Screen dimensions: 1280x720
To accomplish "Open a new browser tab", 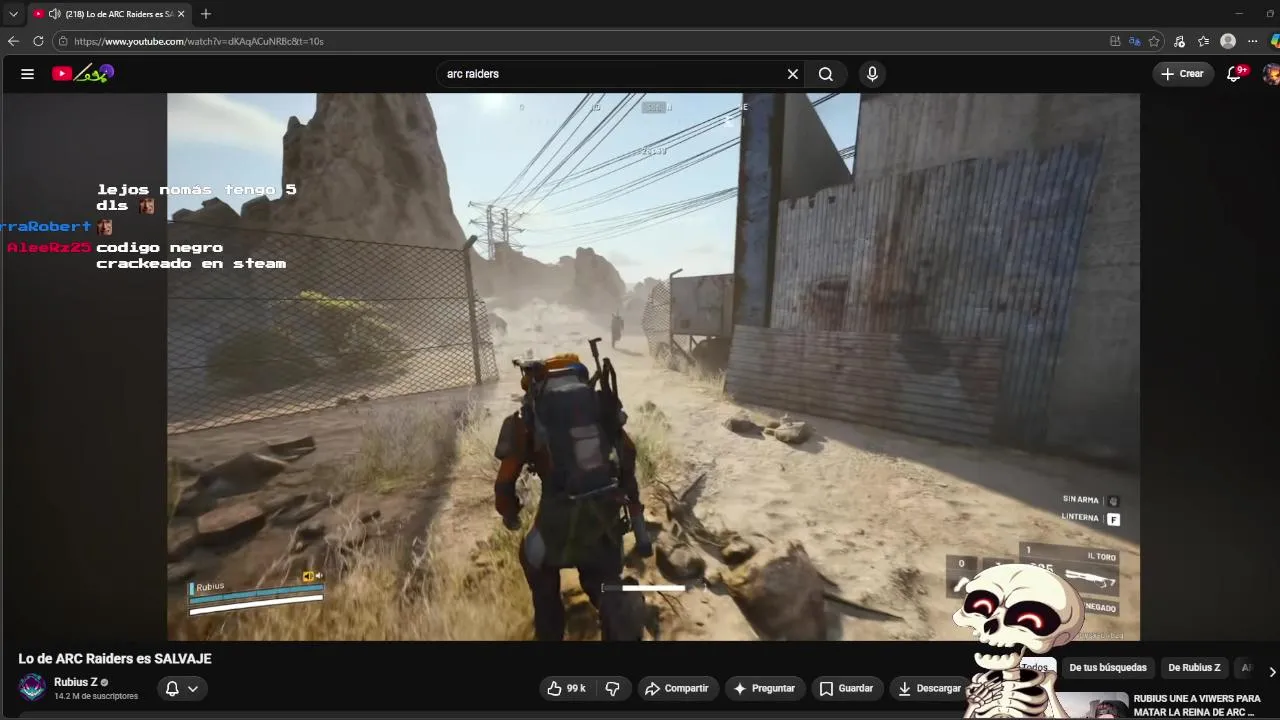I will 206,14.
